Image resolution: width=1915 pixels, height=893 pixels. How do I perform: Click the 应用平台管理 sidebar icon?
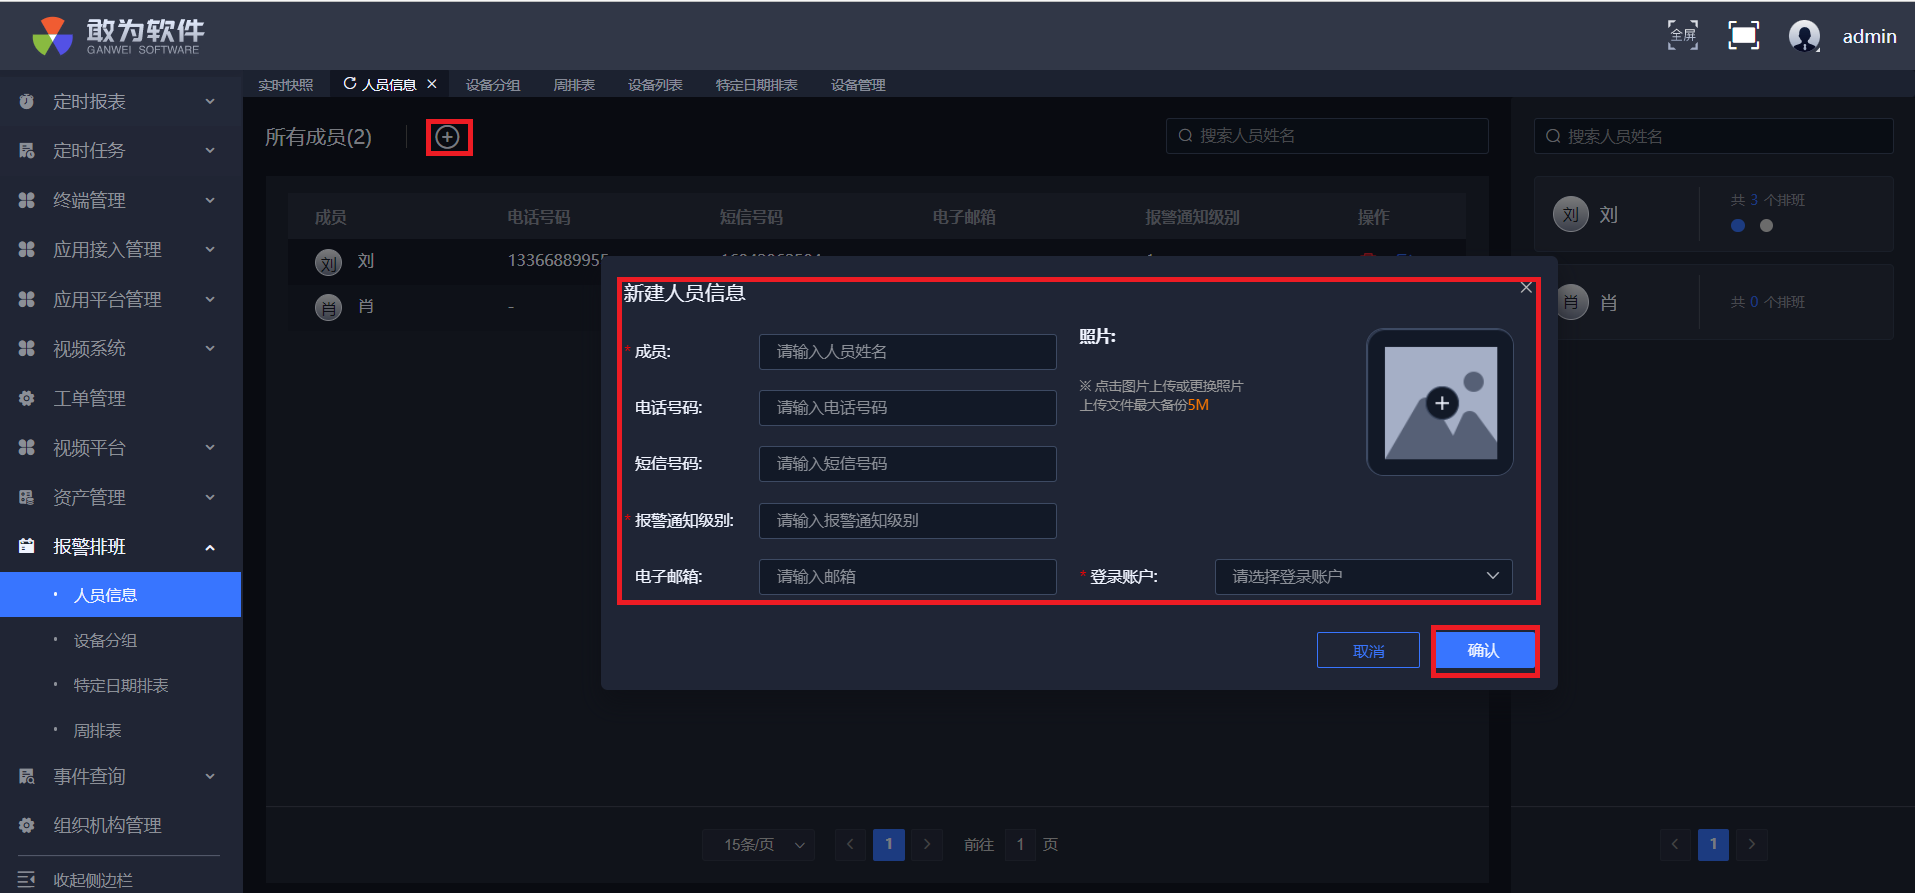27,299
